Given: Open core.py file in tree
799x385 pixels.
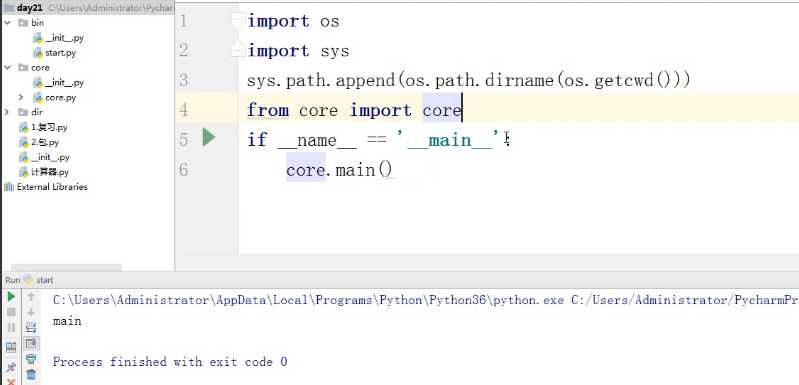Looking at the screenshot, I should click(60, 97).
